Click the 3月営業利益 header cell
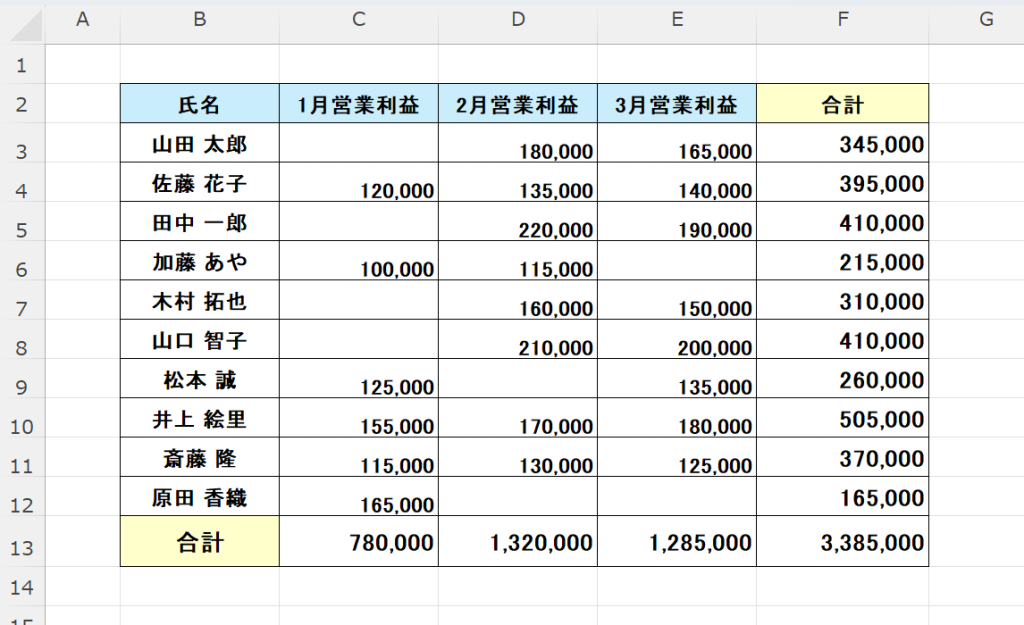This screenshot has height=625, width=1024. (677, 104)
